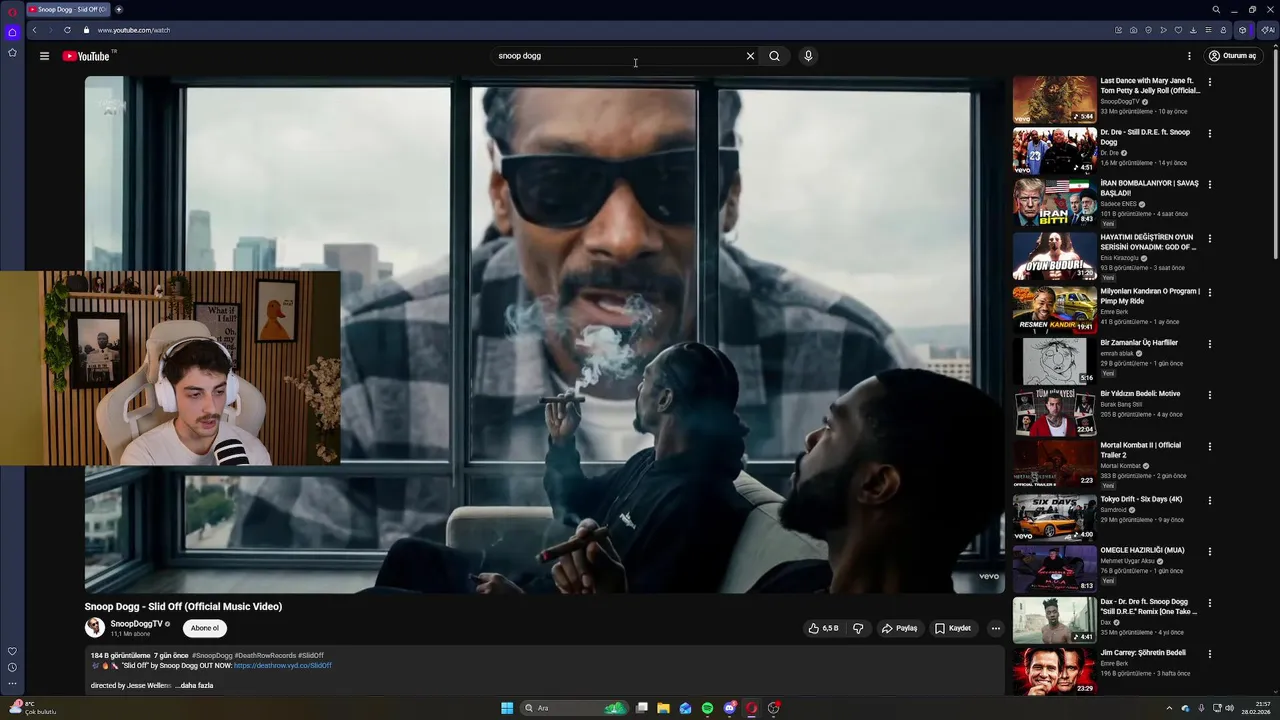
Task: Open Opera sidebar bookmarks star-shaped icon
Action: click(x=12, y=53)
